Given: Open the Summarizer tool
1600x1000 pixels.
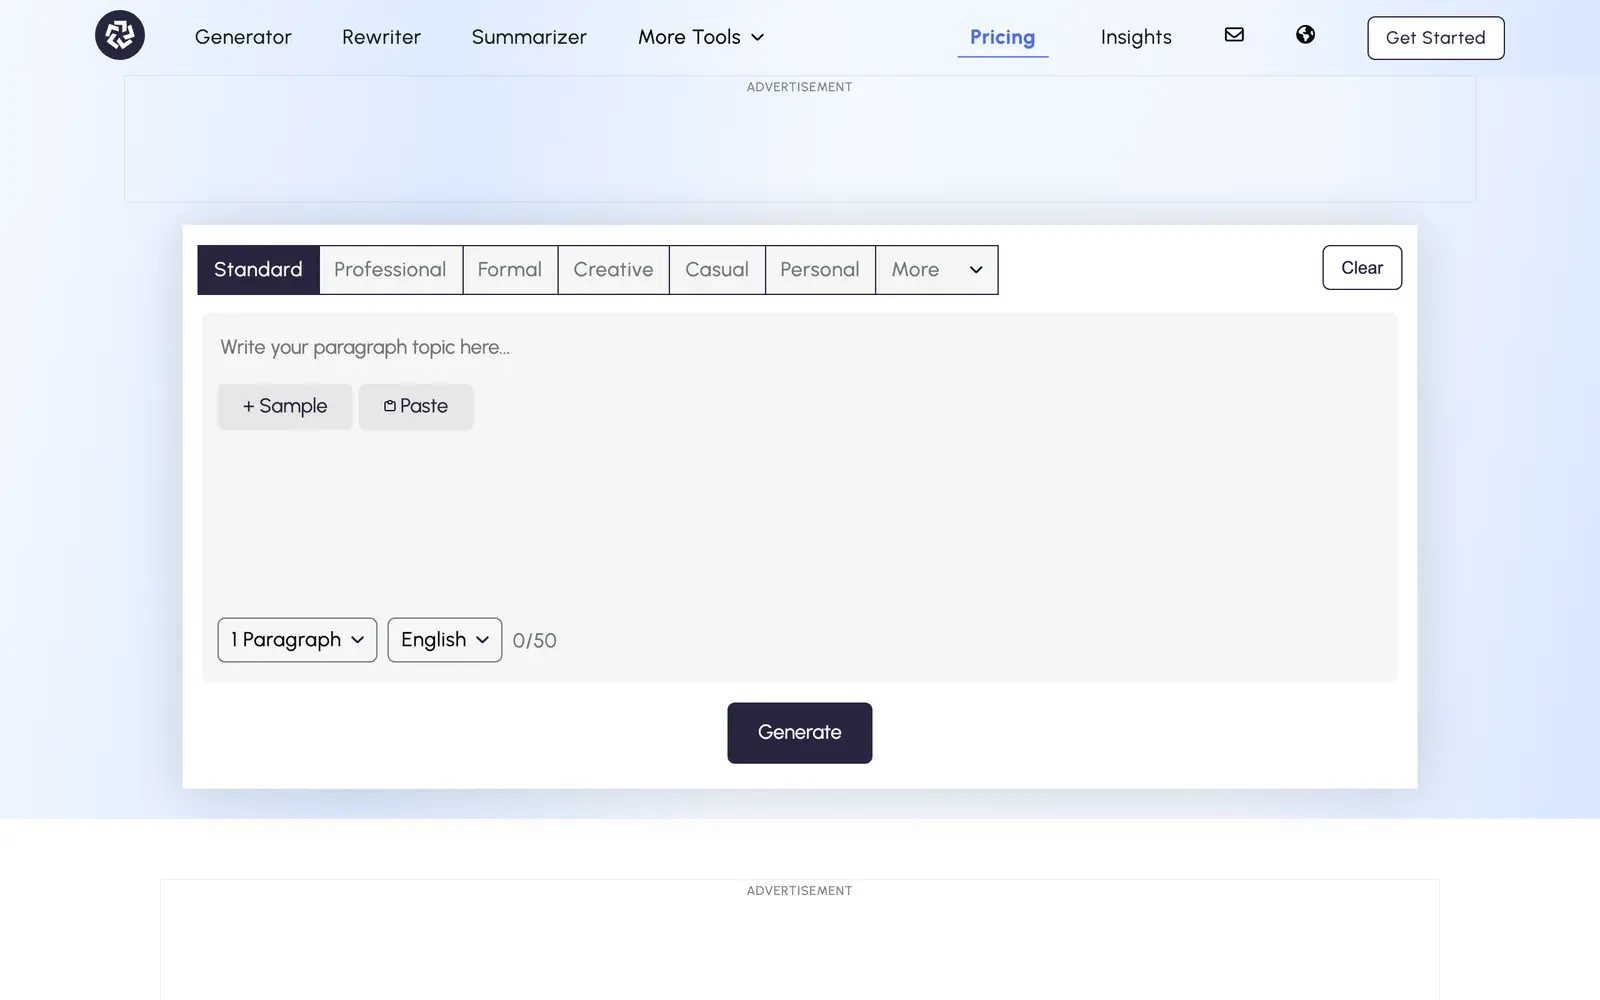Looking at the screenshot, I should [529, 37].
